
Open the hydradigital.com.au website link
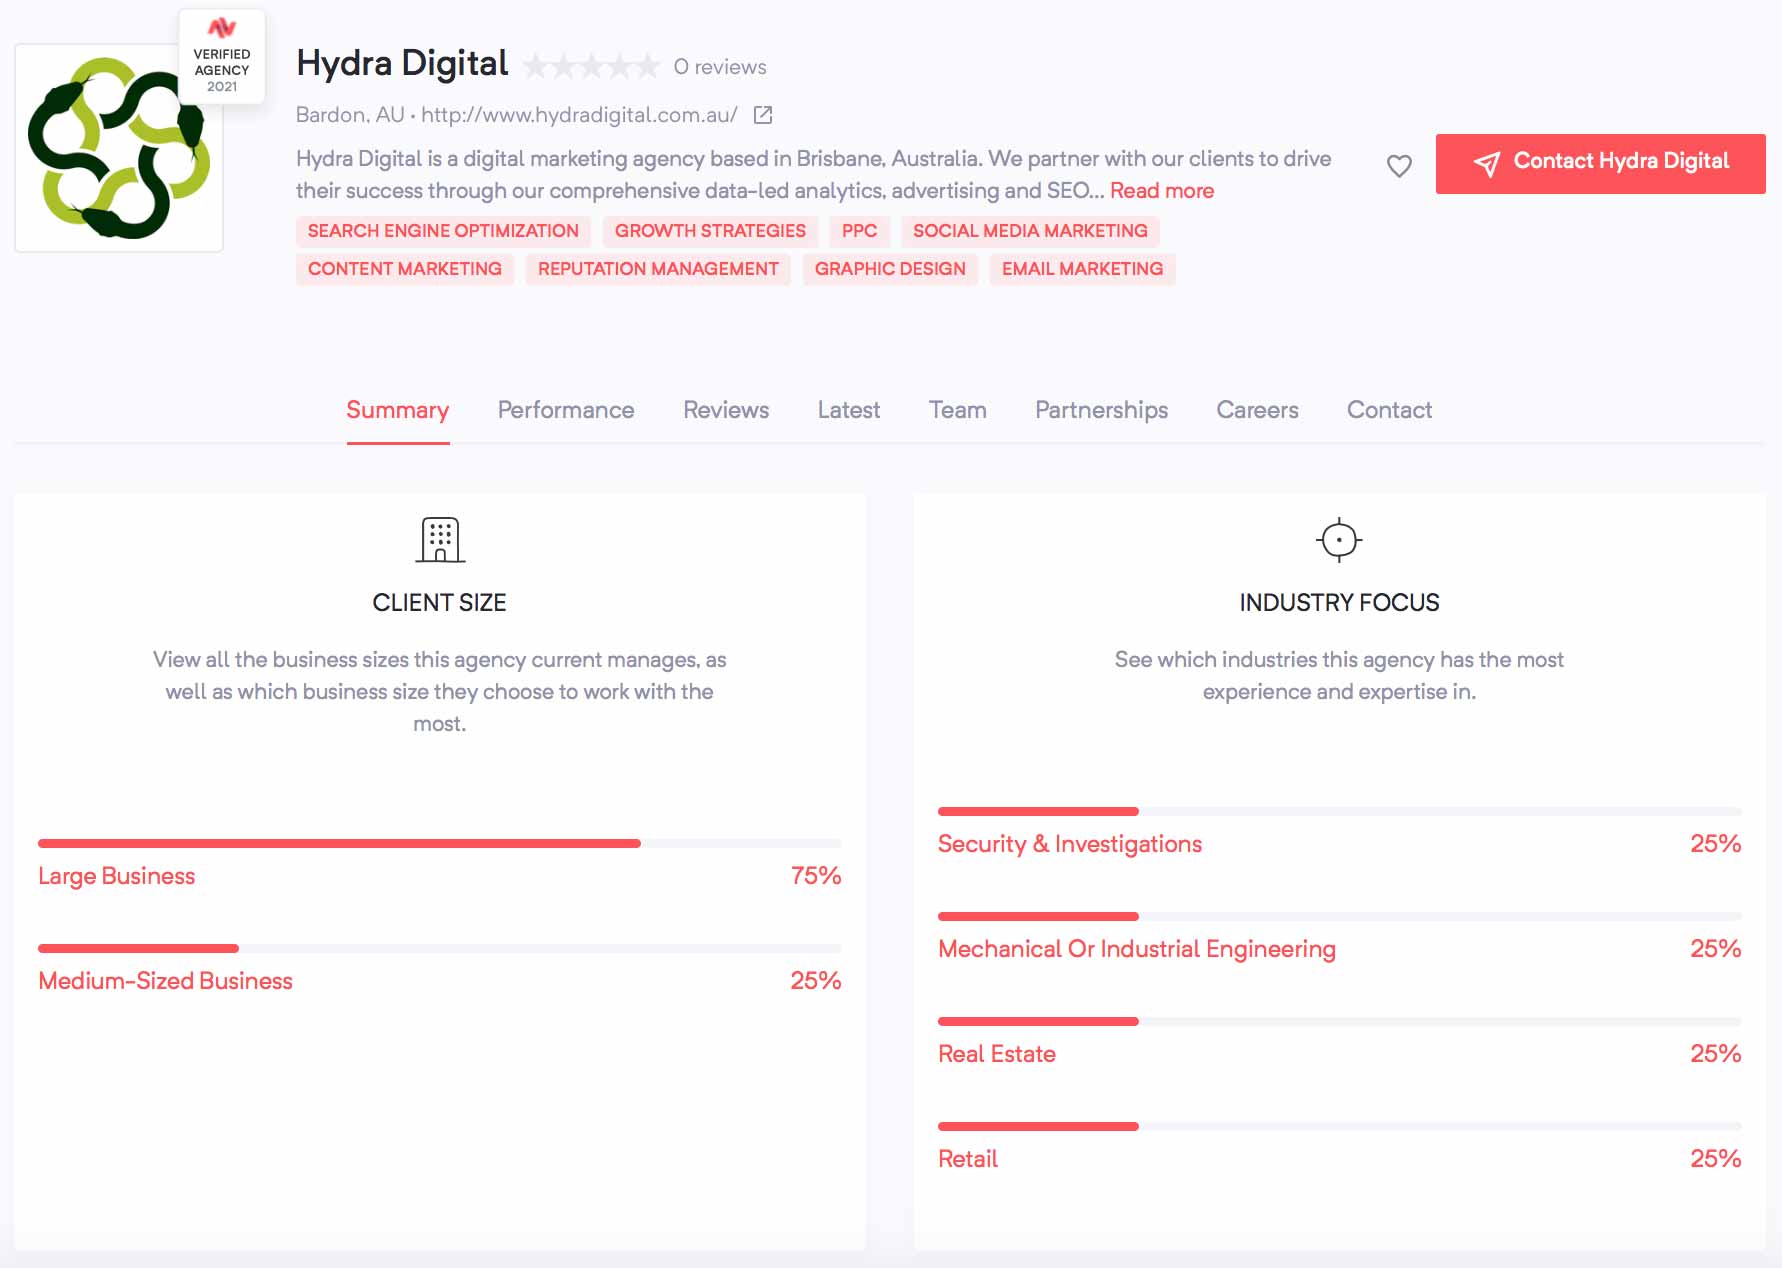[x=579, y=115]
